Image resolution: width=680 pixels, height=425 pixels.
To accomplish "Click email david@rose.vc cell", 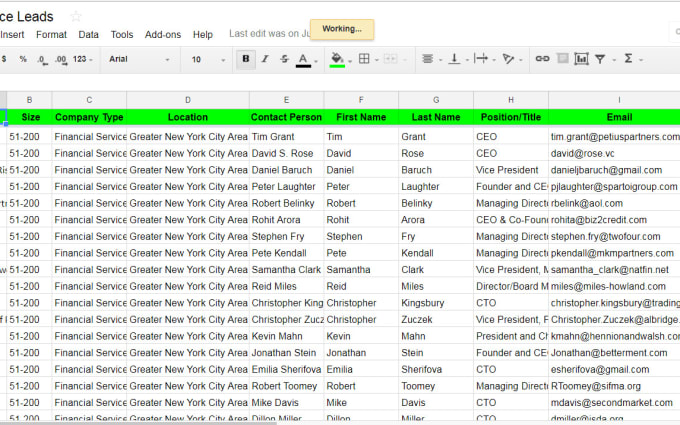I will pos(614,154).
